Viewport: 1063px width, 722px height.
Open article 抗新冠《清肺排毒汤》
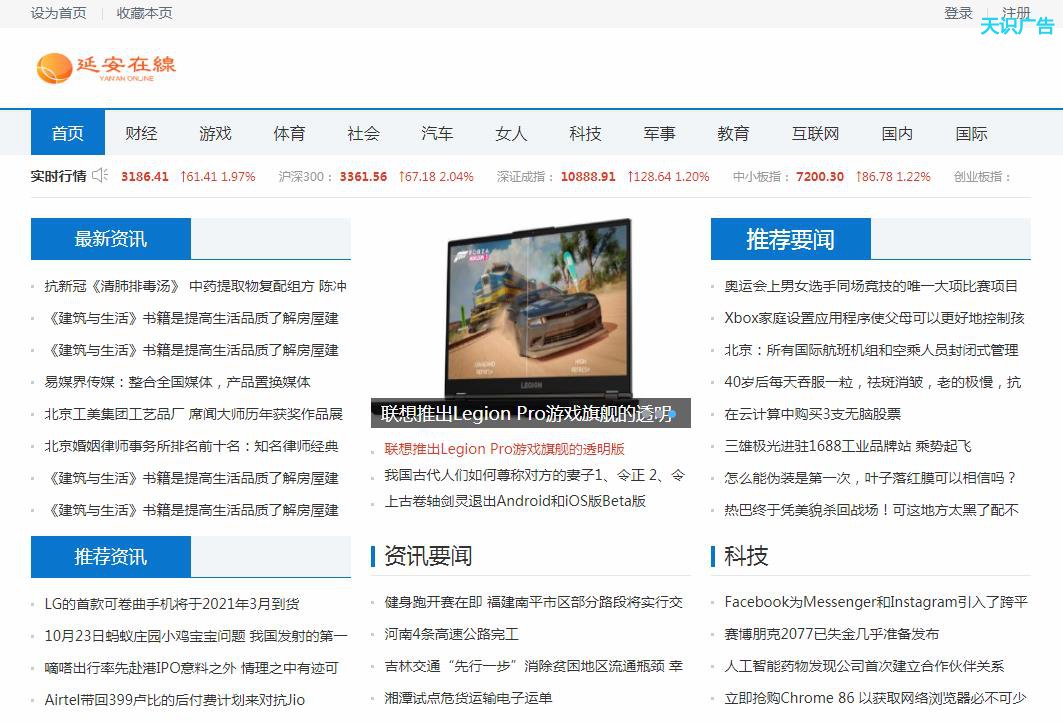tap(195, 286)
